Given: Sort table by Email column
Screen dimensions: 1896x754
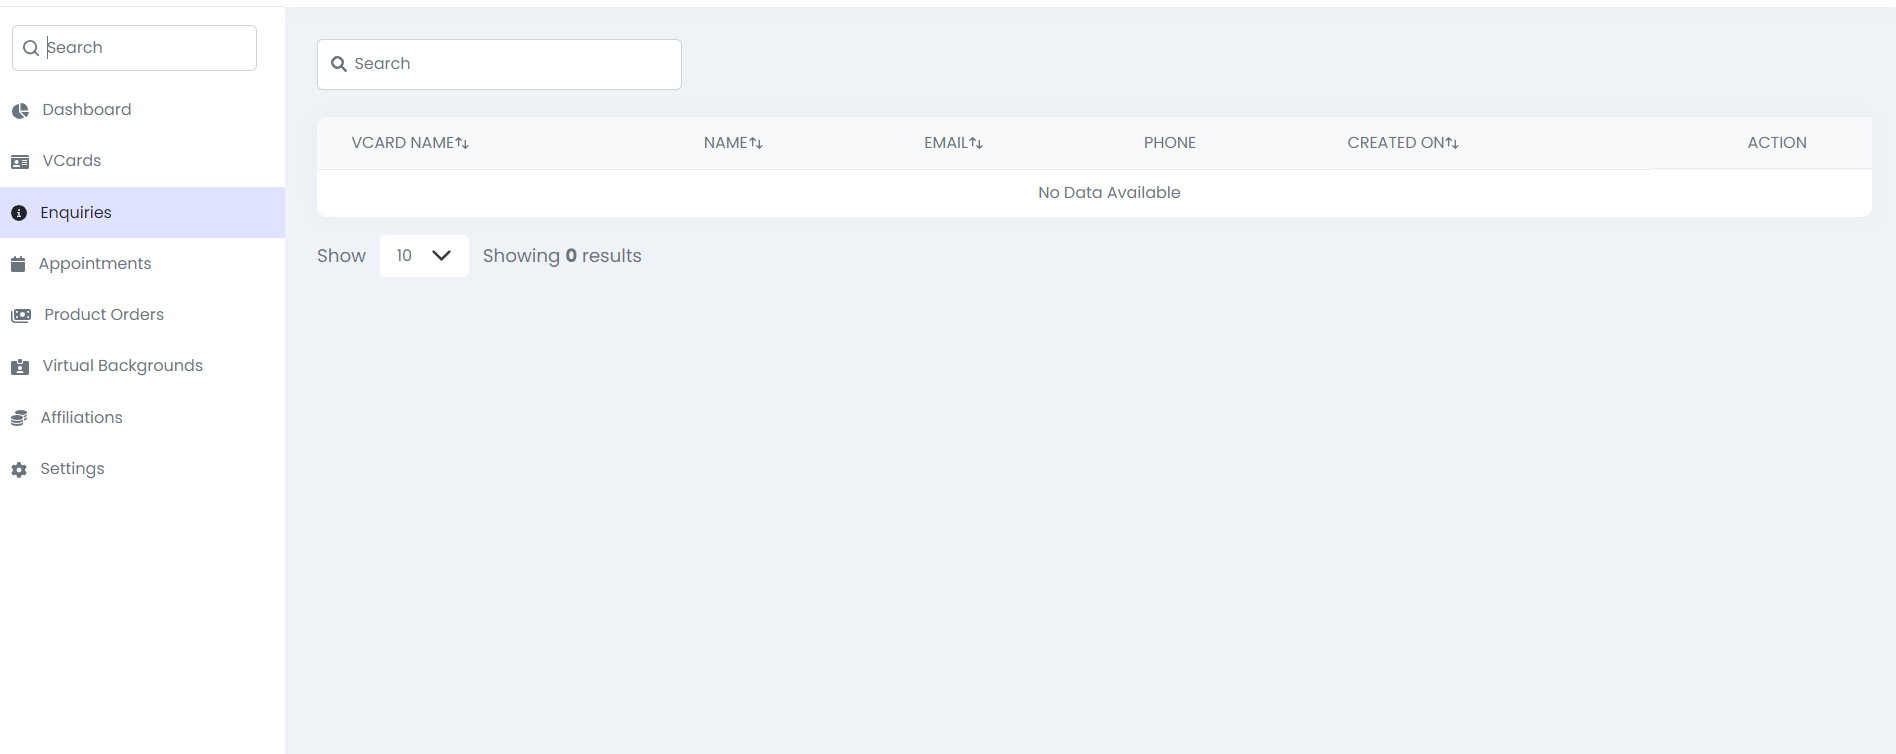Looking at the screenshot, I should click(953, 143).
